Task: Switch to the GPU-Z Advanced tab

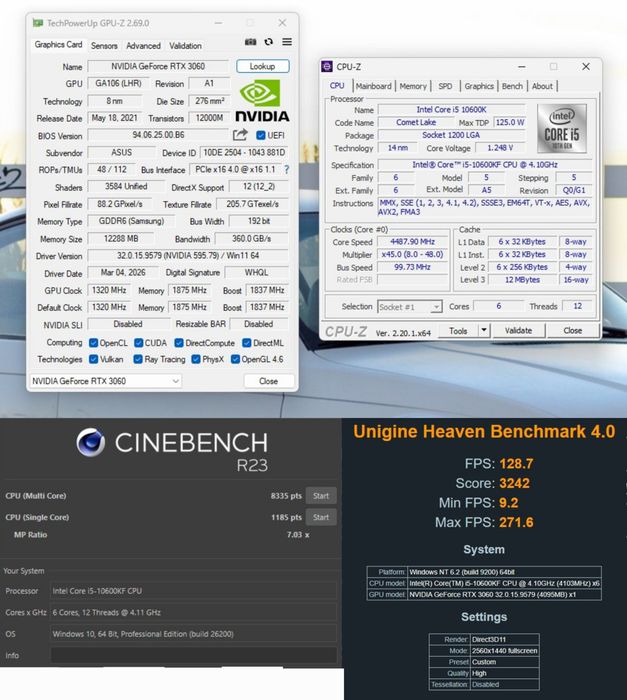Action: coord(143,46)
